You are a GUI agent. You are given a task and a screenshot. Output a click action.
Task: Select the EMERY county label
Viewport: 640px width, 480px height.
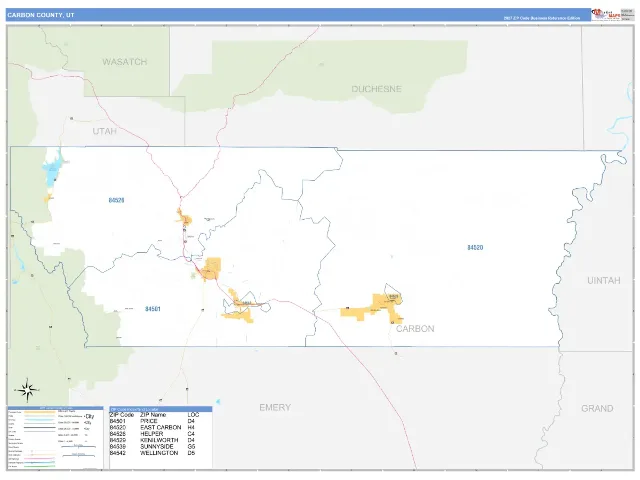(275, 407)
